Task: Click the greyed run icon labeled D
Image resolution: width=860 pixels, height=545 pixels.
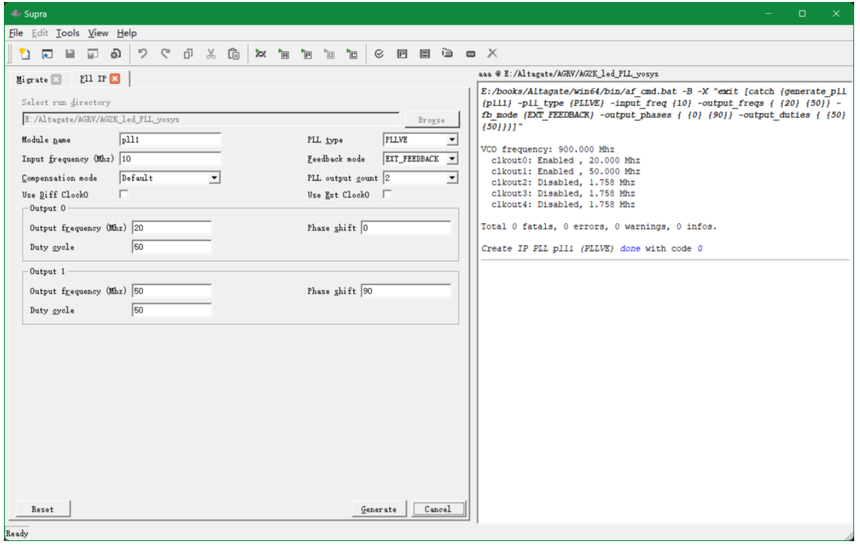Action: click(329, 54)
